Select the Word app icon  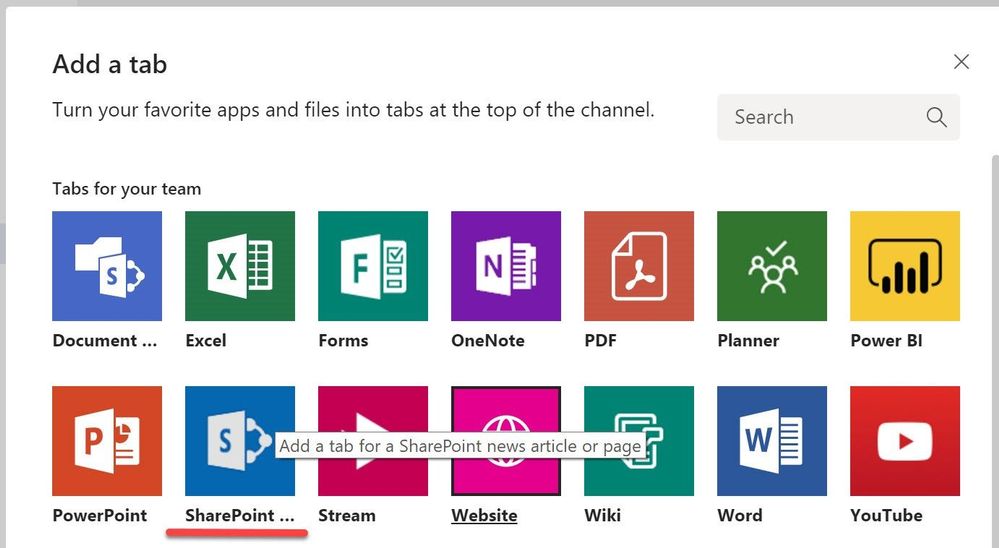[x=772, y=441]
